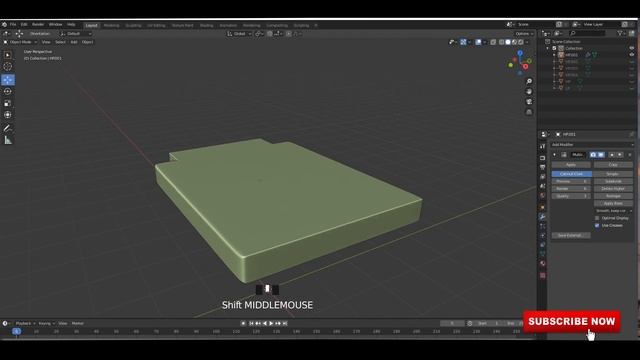
Task: Select the Rotate tool
Action: (x=8, y=91)
